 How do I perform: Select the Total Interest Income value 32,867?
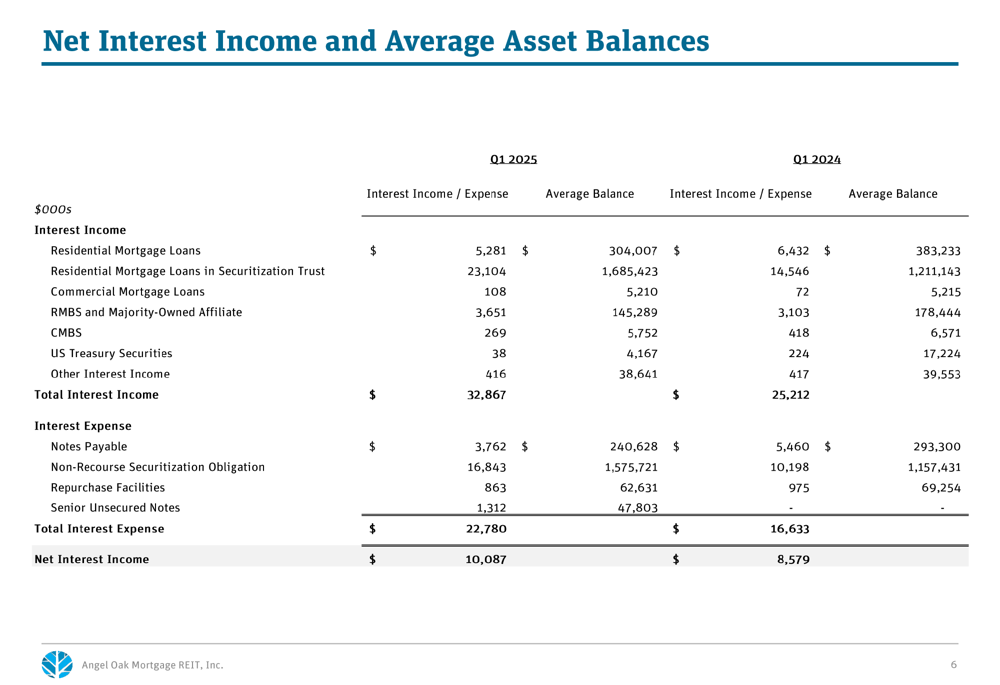pos(487,395)
